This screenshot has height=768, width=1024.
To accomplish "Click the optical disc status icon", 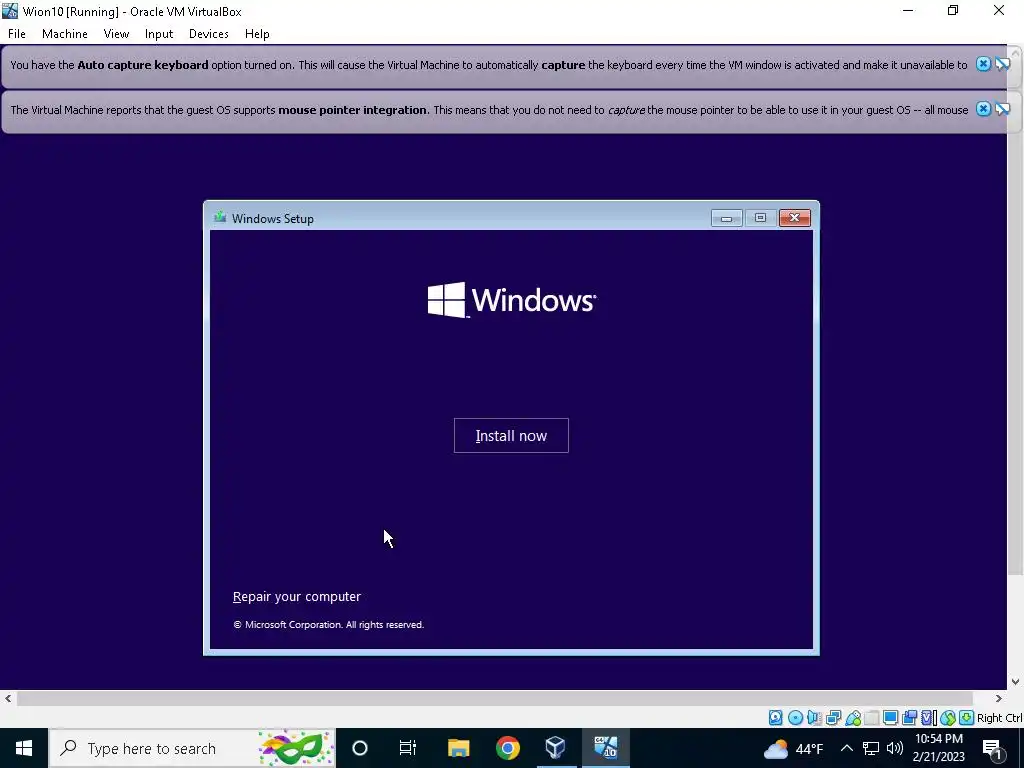I will (x=795, y=718).
